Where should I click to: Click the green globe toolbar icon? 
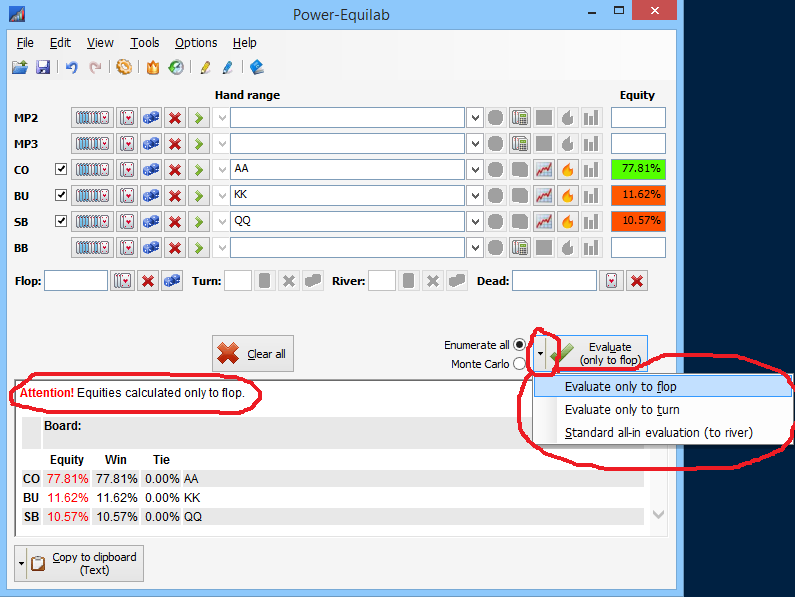[x=176, y=67]
